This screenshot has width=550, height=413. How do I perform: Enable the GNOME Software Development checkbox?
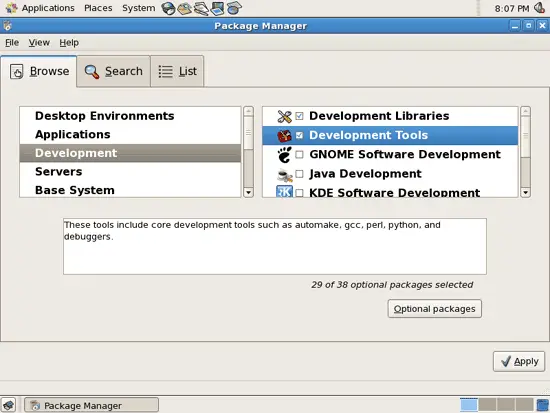click(x=299, y=154)
